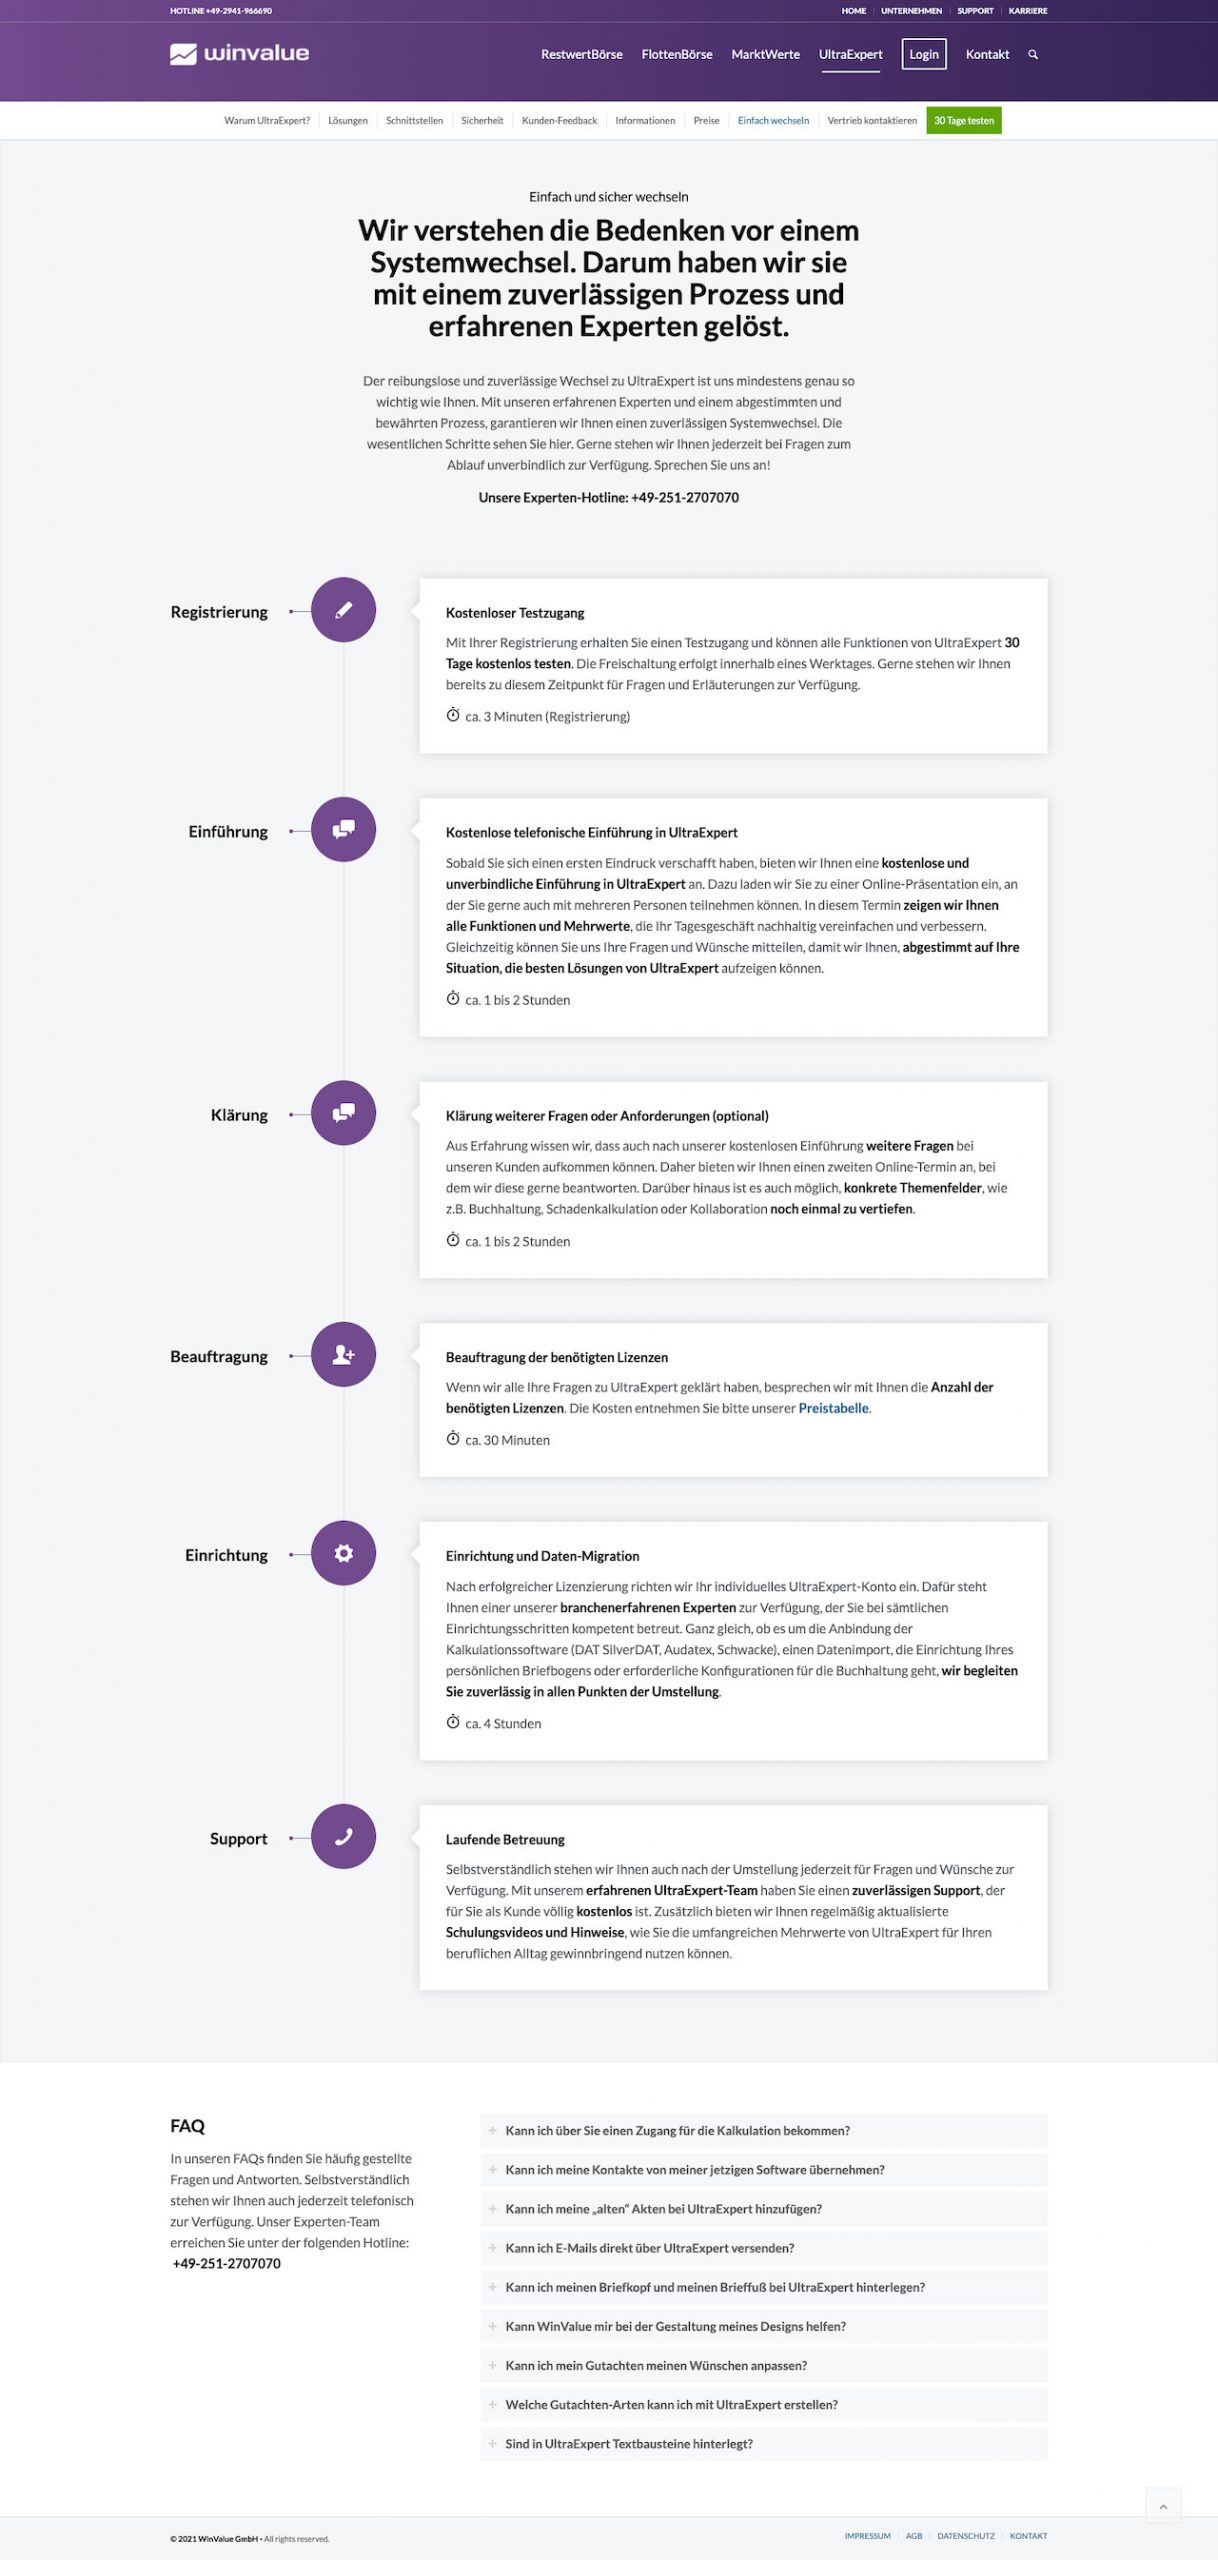1218x2560 pixels.
Task: Expand FAQ about Kontakte übernehmen
Action: click(694, 2170)
